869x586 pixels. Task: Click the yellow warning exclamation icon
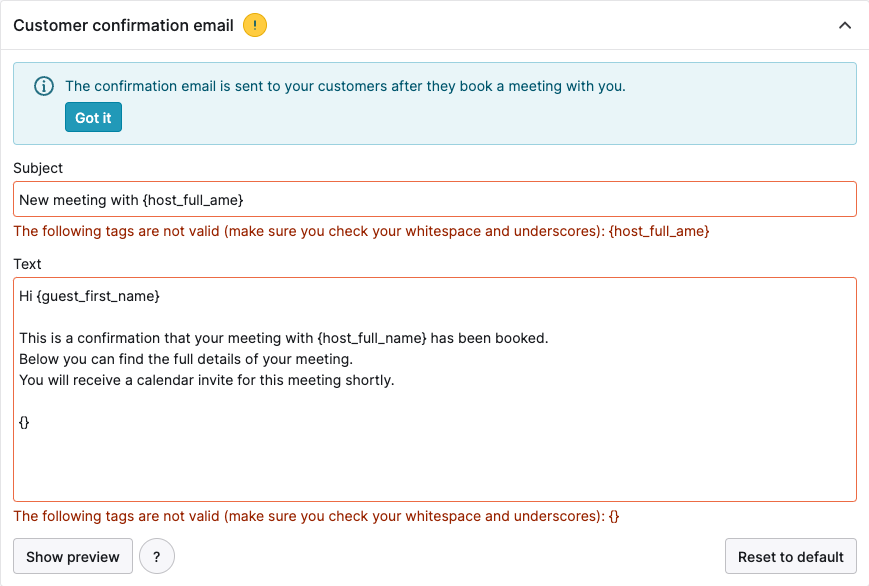coord(255,26)
